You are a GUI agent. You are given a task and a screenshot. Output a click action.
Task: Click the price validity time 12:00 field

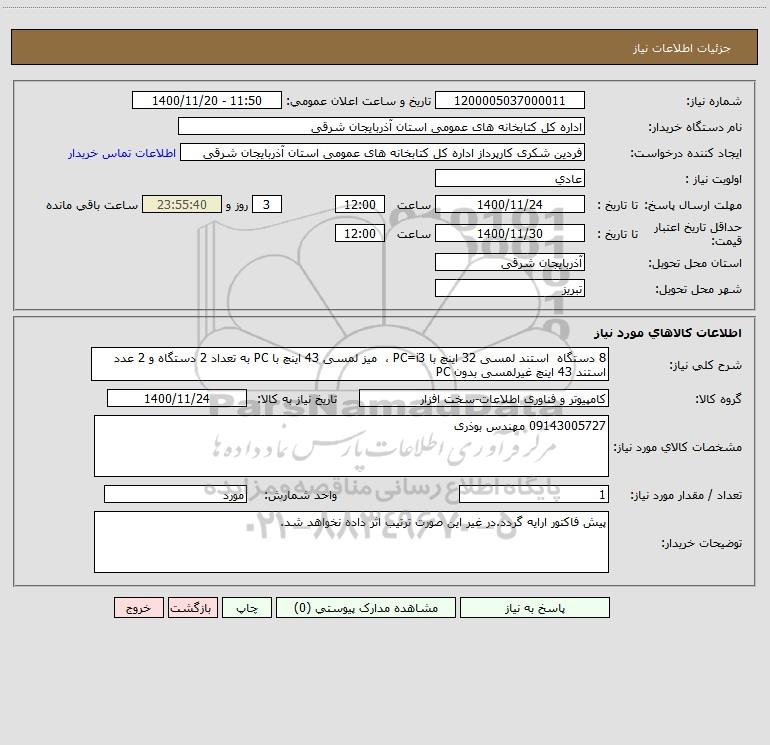[359, 233]
